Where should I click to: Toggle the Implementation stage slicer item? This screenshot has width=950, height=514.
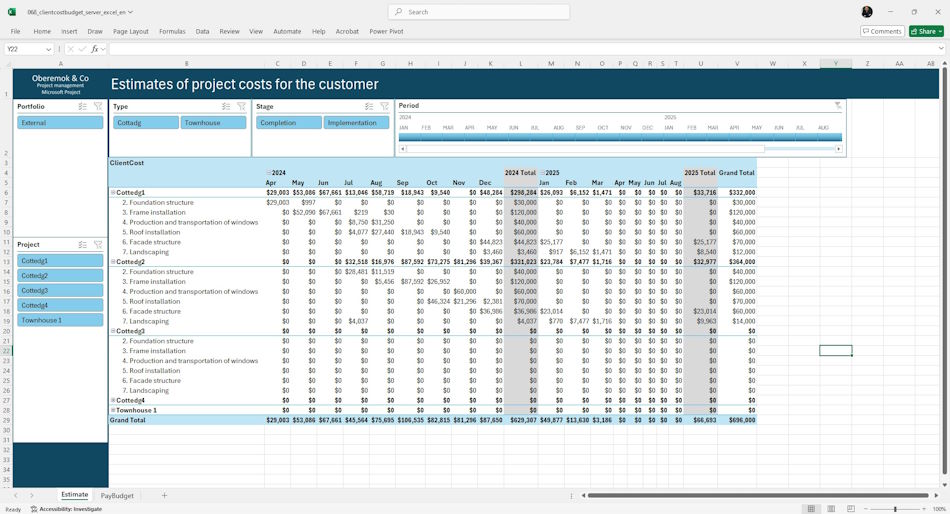(x=356, y=122)
